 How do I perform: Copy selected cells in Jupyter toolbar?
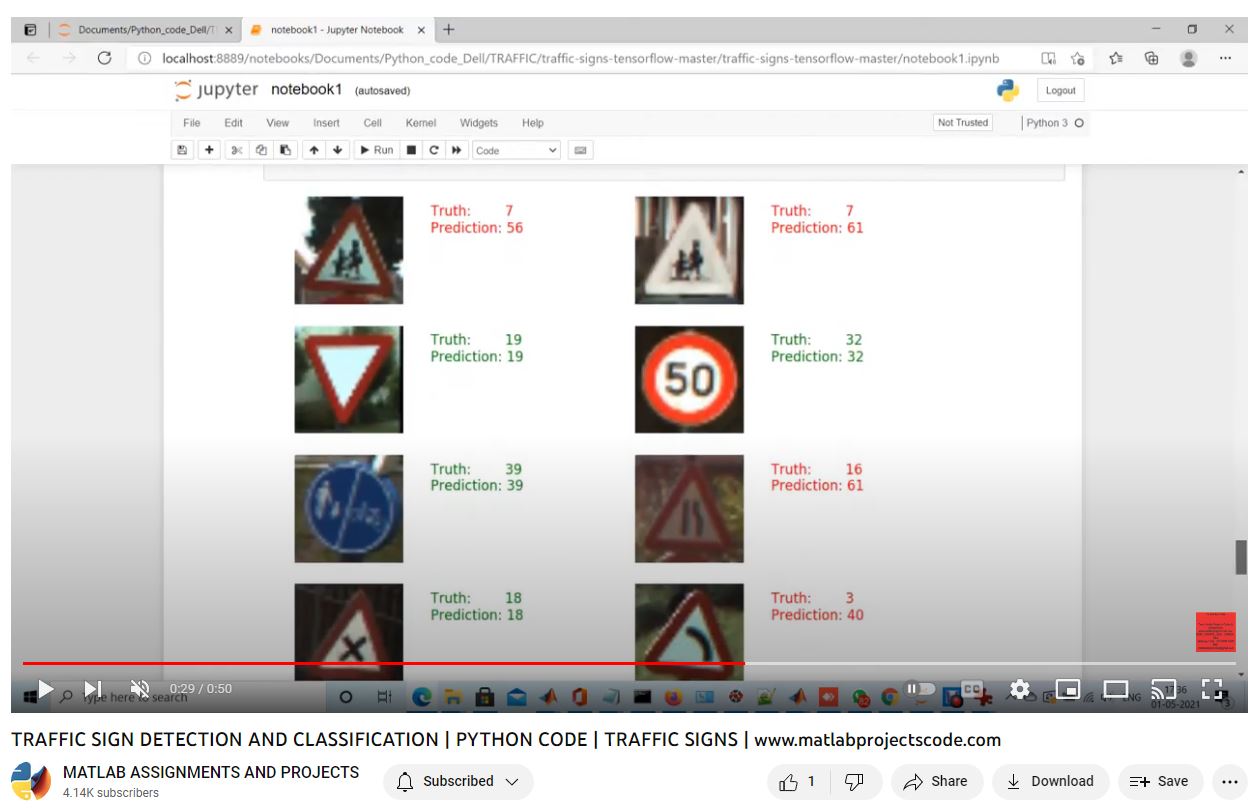[x=261, y=150]
